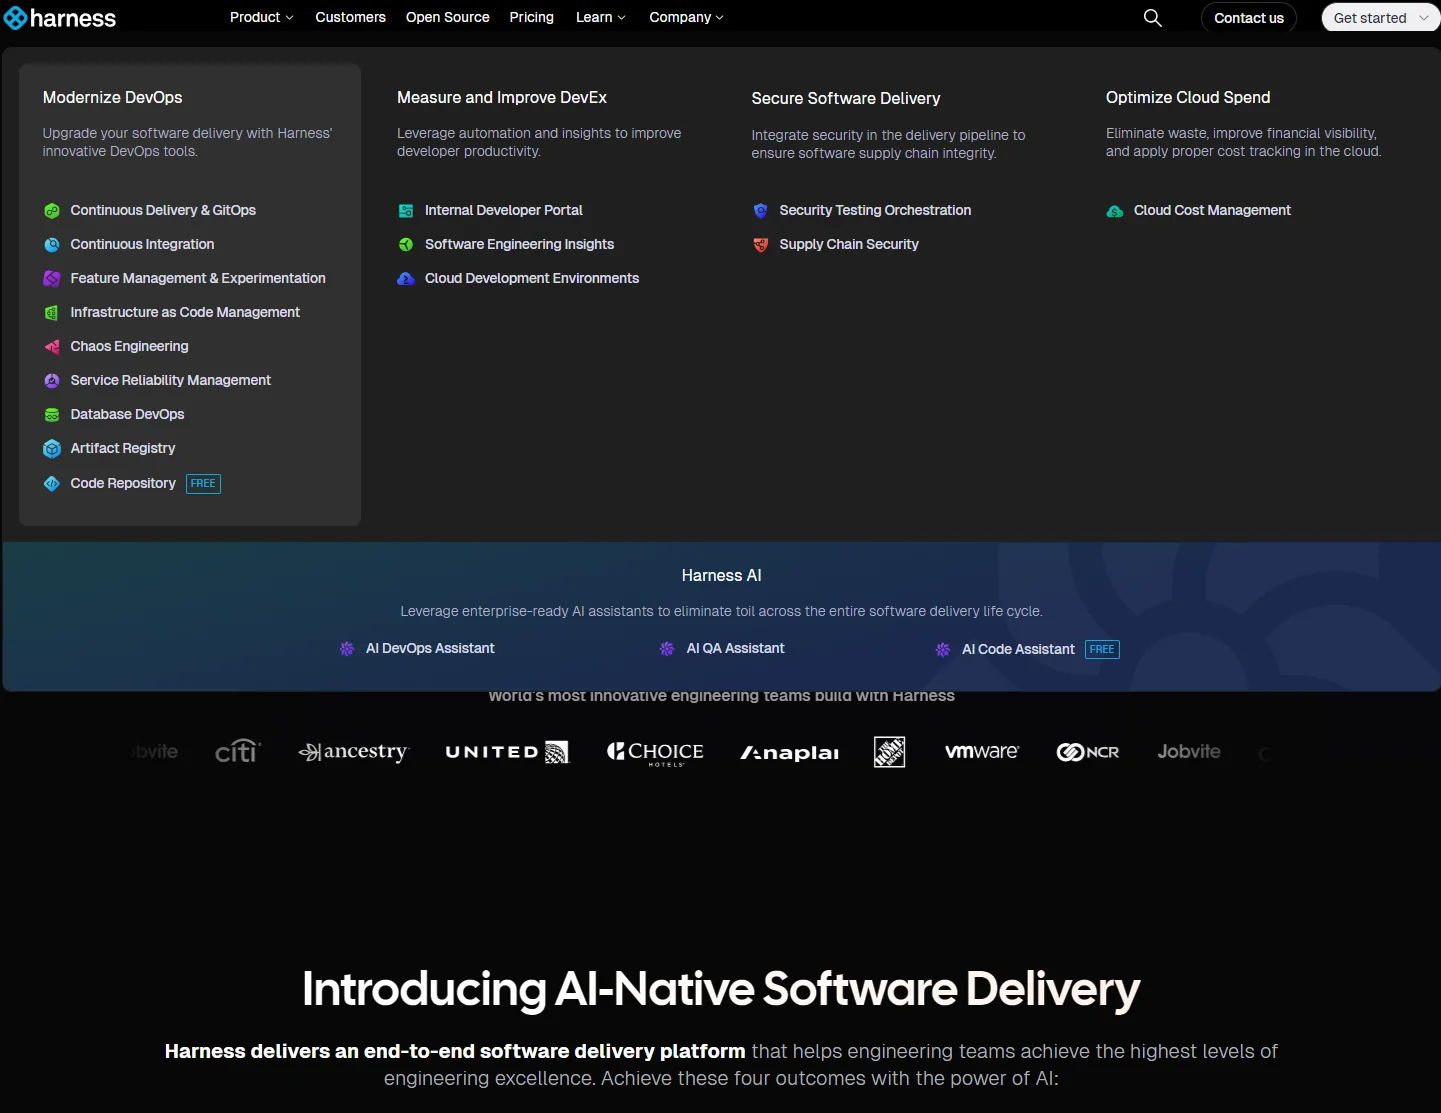Click the Code Repository icon
This screenshot has height=1113, width=1441.
pos(52,484)
